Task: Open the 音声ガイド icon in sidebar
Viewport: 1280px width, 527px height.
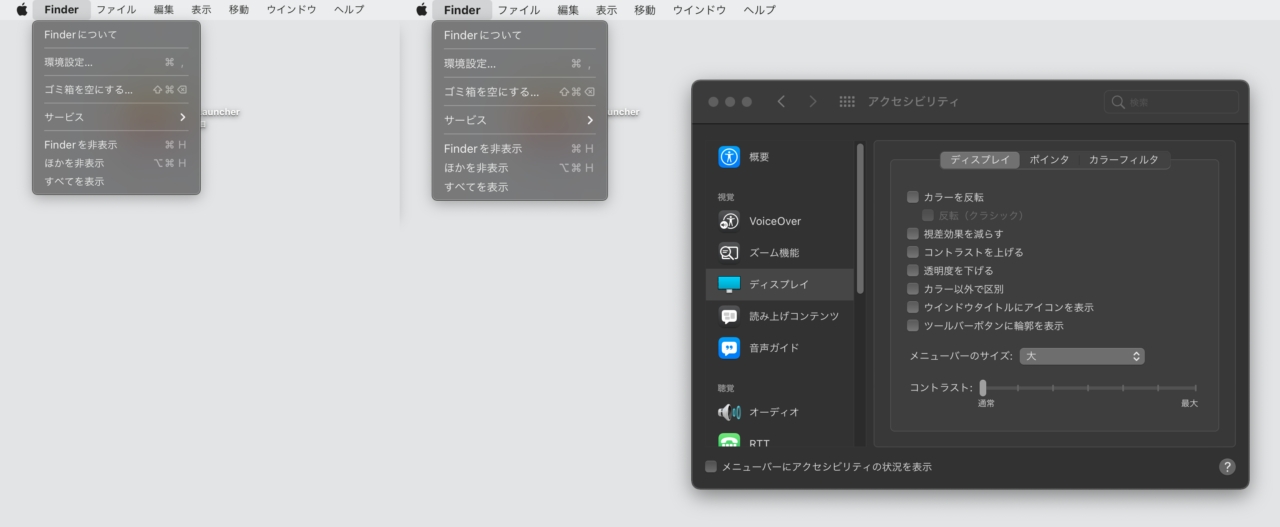Action: click(x=729, y=348)
